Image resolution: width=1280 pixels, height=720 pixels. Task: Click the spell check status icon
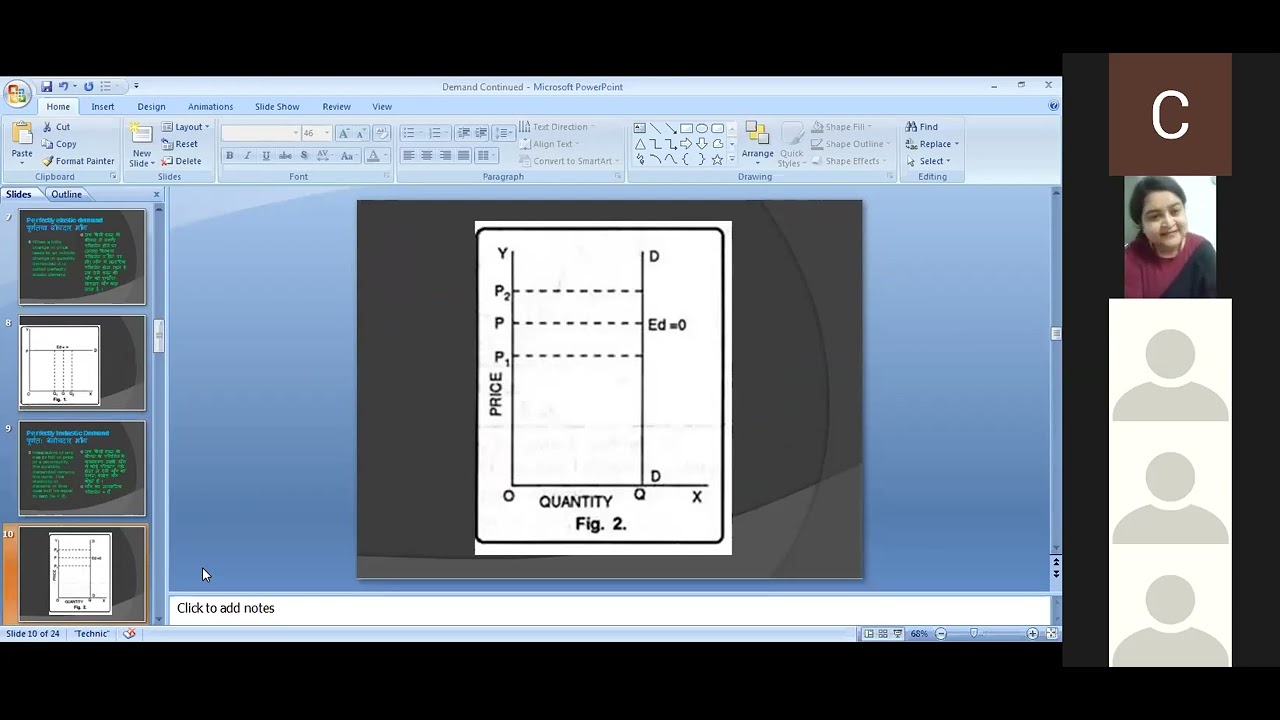click(x=129, y=634)
